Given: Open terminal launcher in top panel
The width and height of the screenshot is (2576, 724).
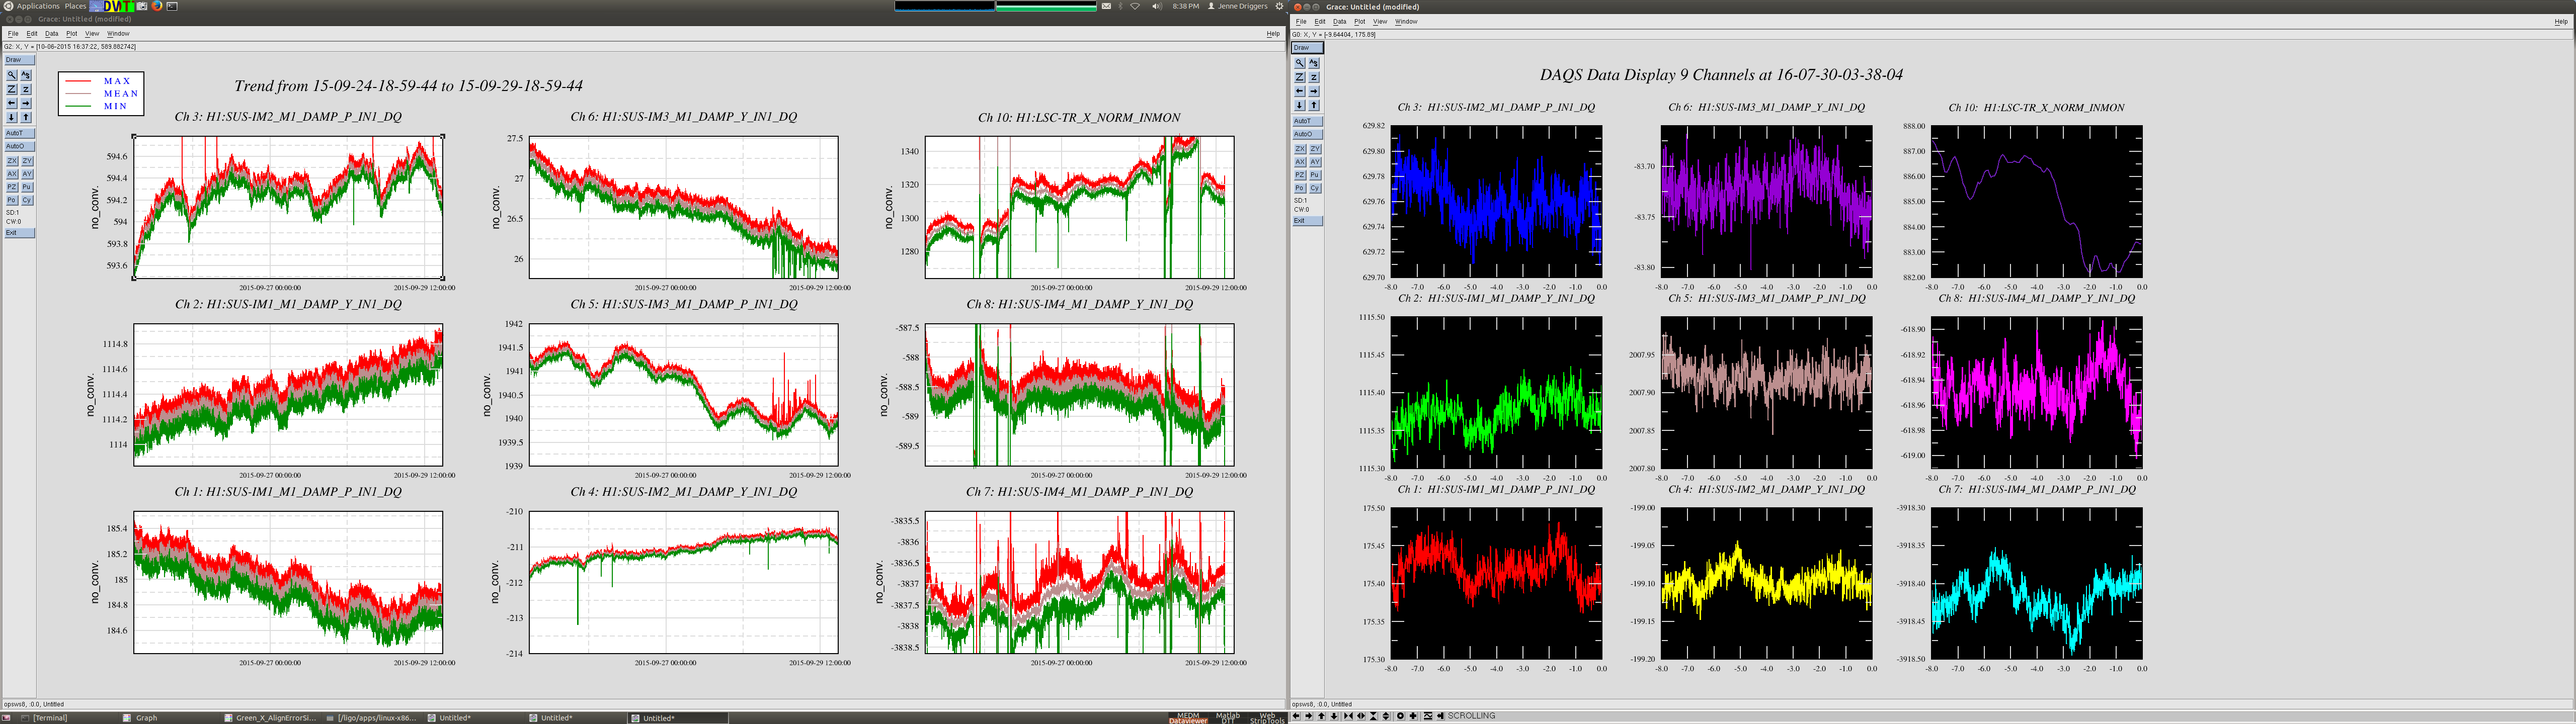Looking at the screenshot, I should [172, 6].
